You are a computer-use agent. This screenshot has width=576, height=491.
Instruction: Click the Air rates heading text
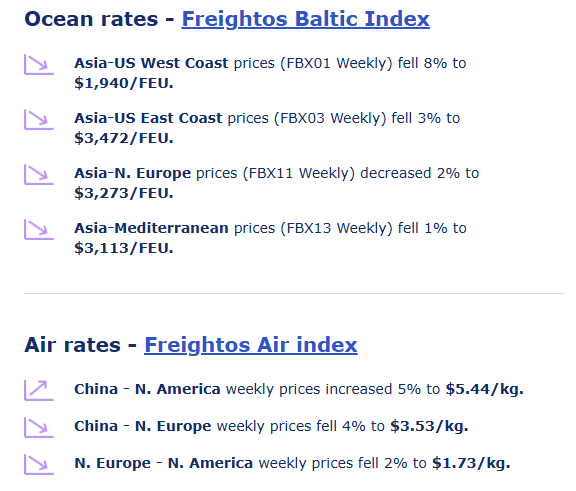[x=72, y=345]
